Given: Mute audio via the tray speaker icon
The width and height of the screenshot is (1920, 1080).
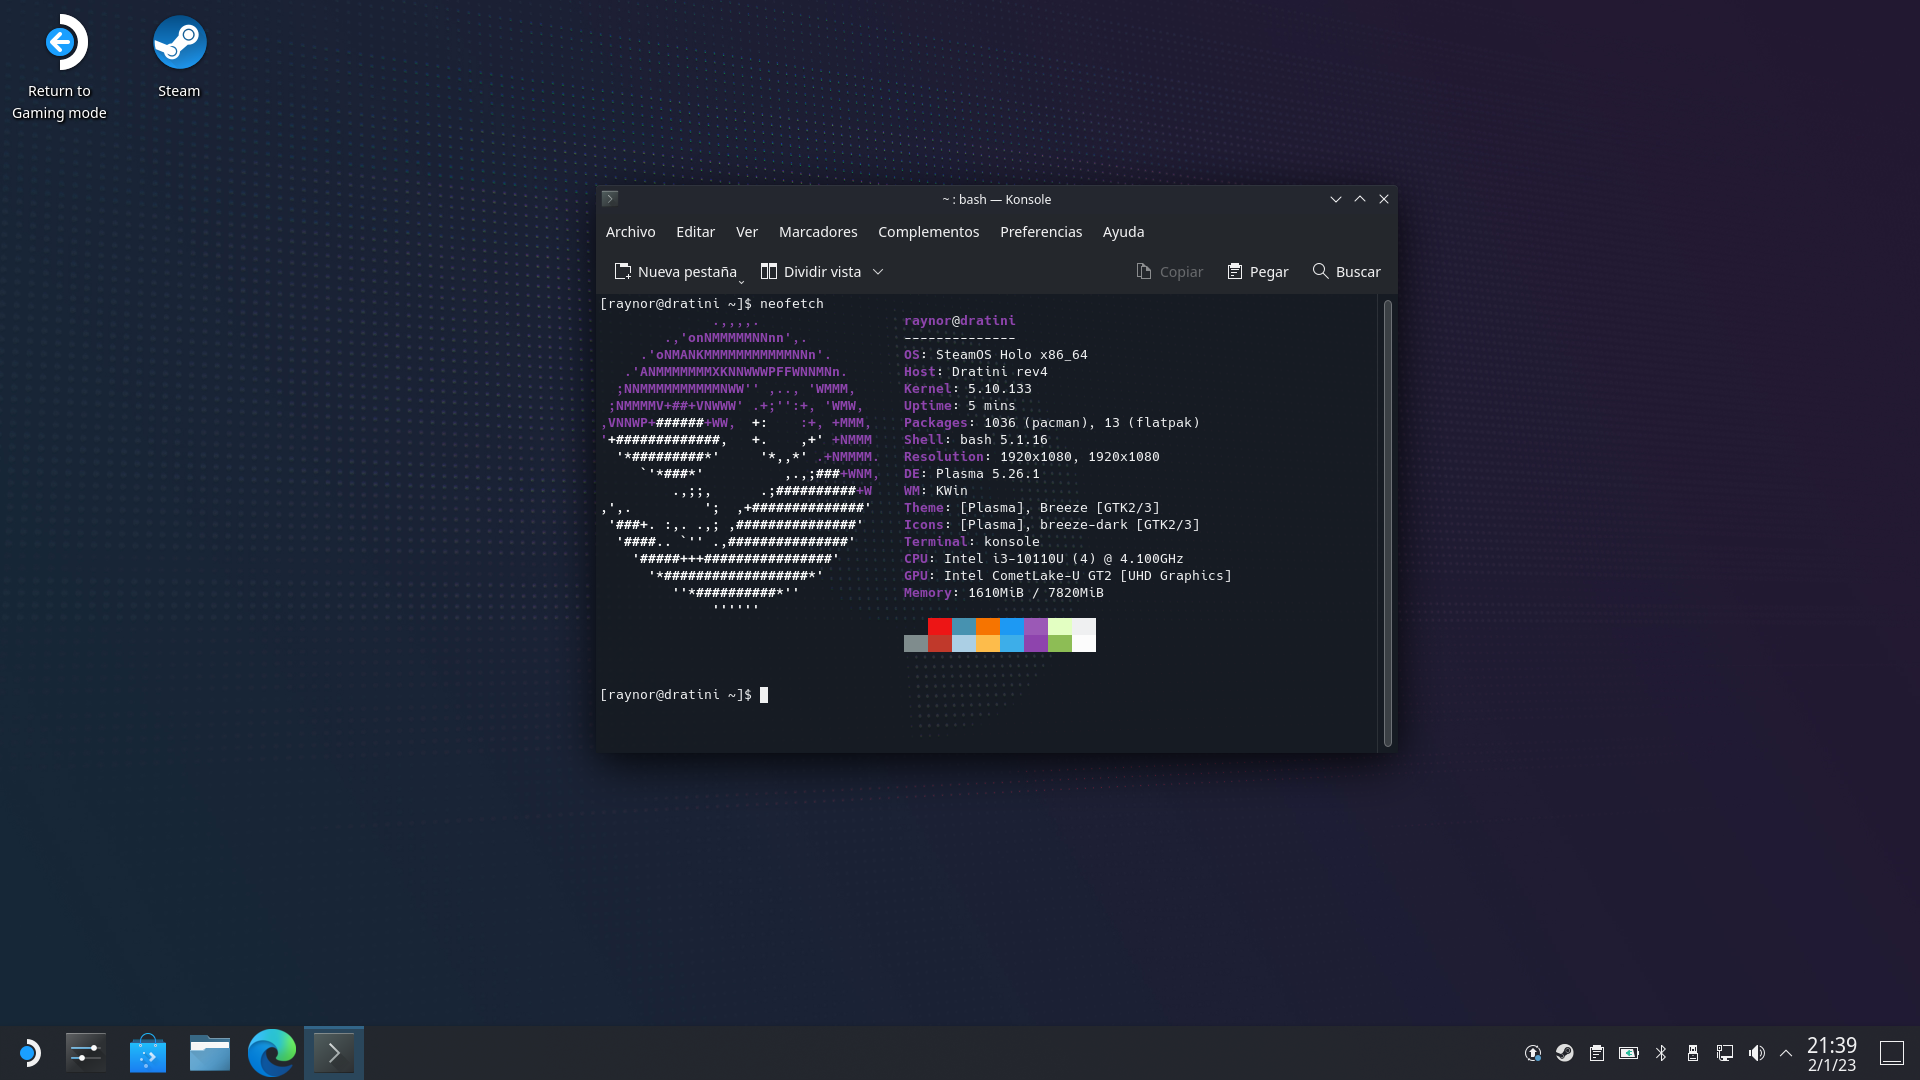Looking at the screenshot, I should [x=1758, y=1052].
